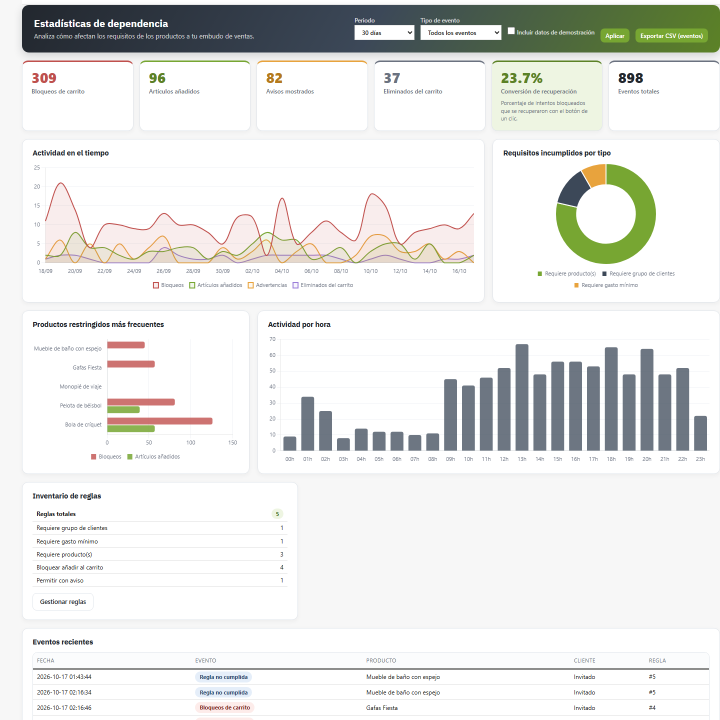The width and height of the screenshot is (720, 720).
Task: Click the 'Bloquear añadir al carrito' row
Action: point(160,567)
